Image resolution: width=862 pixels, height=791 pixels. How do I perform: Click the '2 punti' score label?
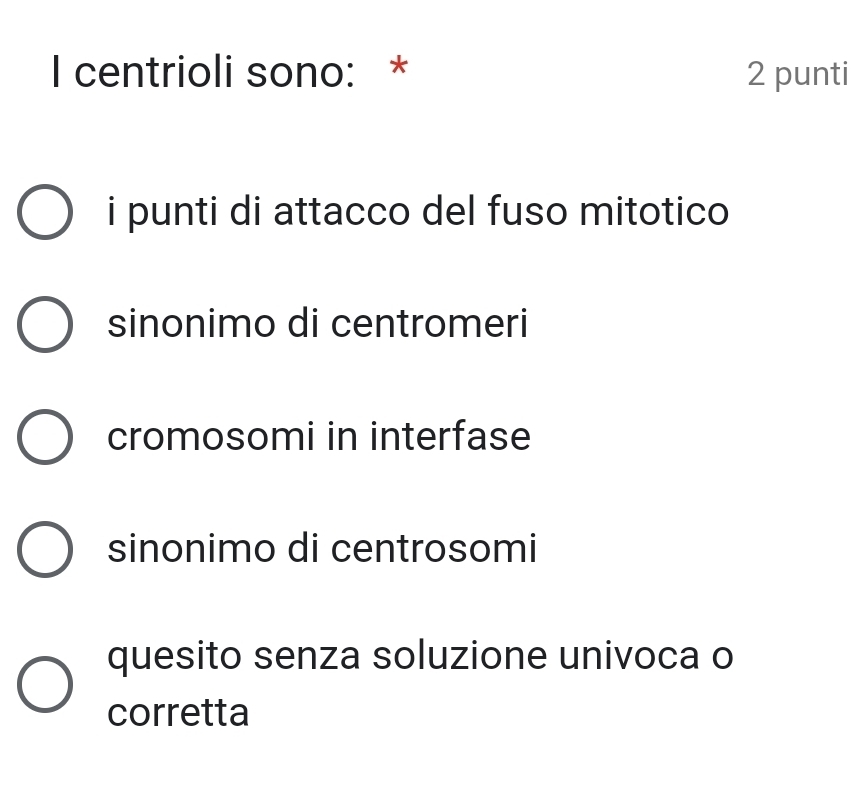796,74
